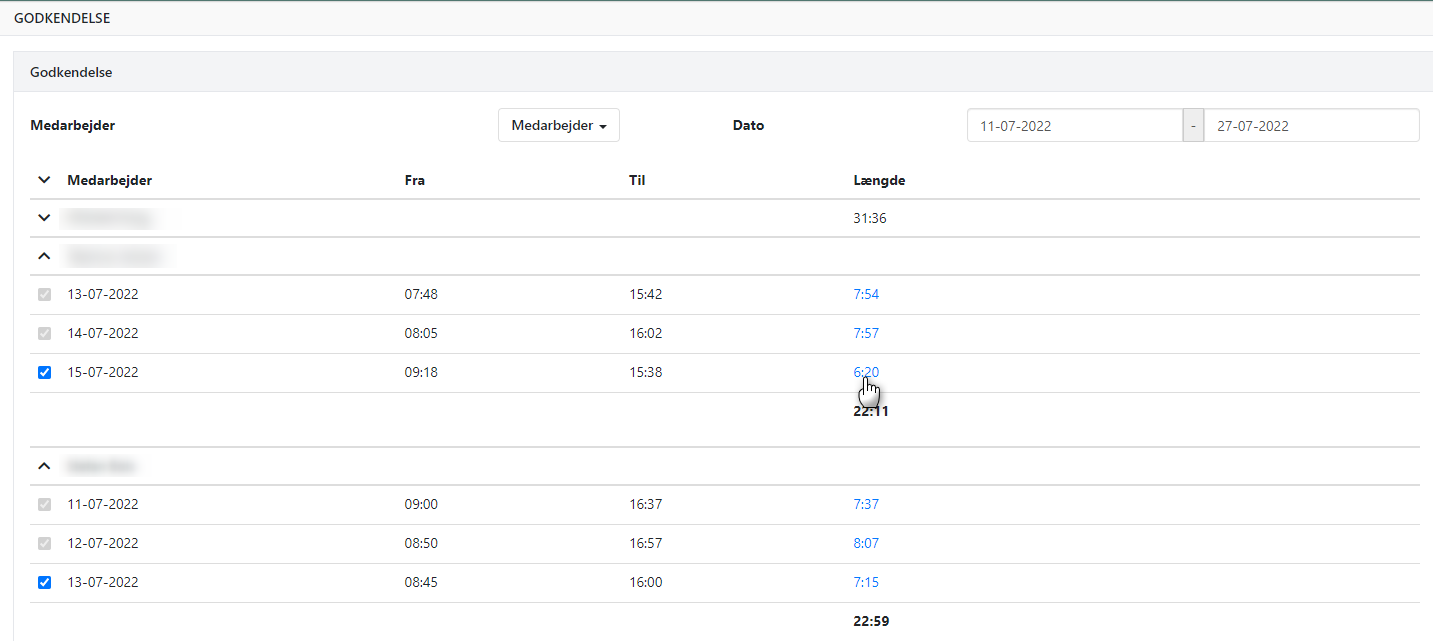Collapse the employee group totaling 22:59
This screenshot has height=641, width=1433.
[x=43, y=466]
